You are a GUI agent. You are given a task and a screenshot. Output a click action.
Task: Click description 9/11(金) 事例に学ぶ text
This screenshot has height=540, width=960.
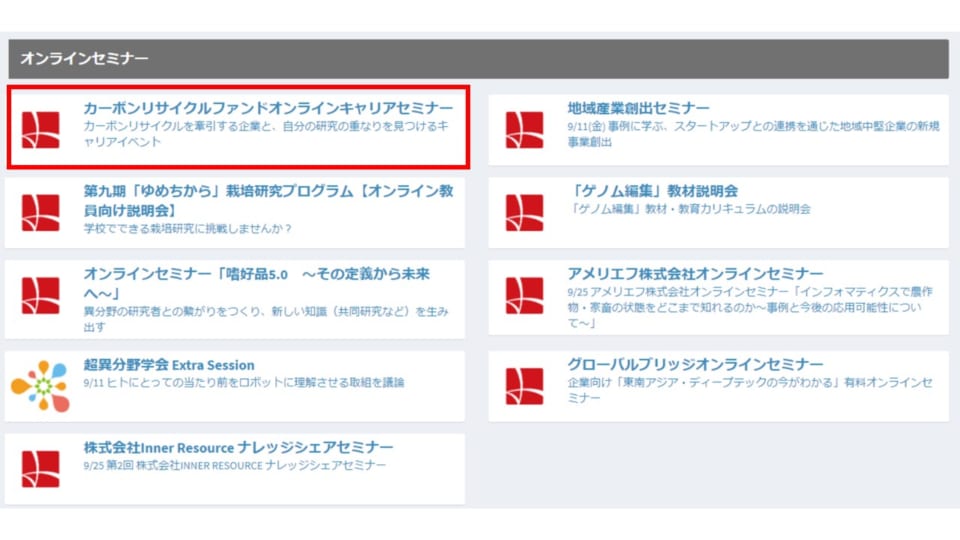pyautogui.click(x=753, y=133)
